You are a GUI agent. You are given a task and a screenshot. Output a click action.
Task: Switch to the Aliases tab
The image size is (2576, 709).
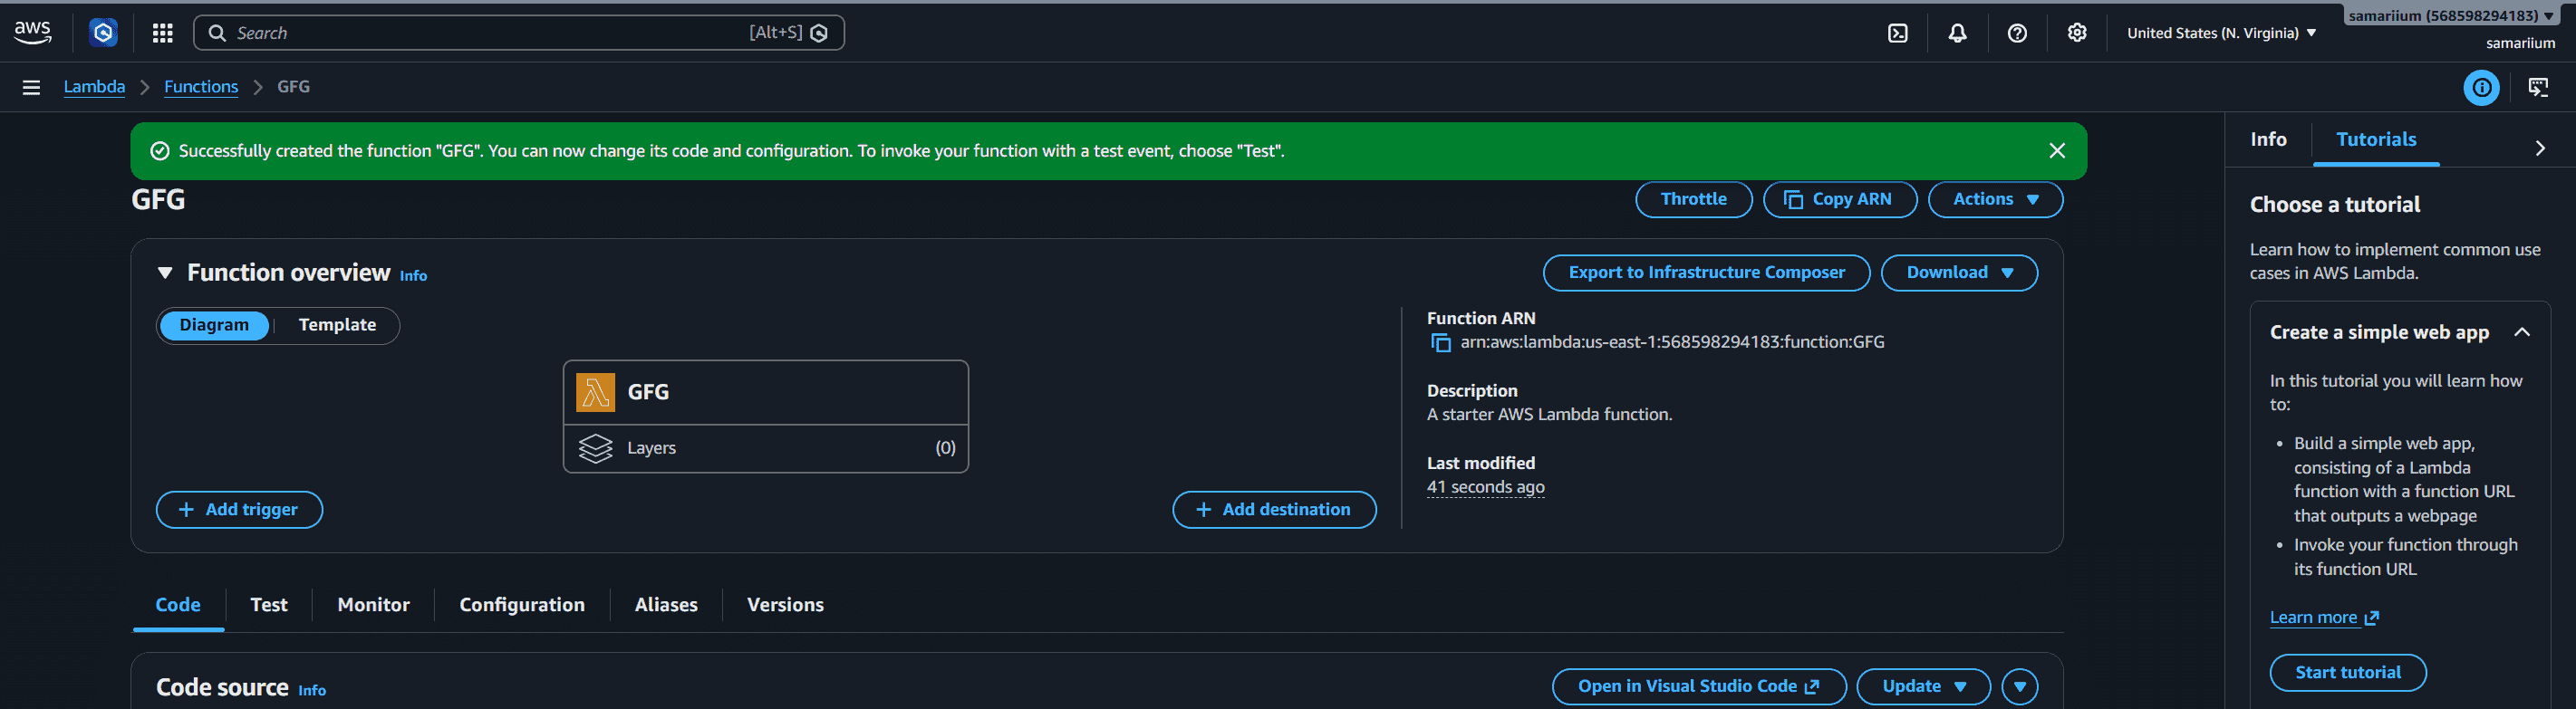coord(666,605)
